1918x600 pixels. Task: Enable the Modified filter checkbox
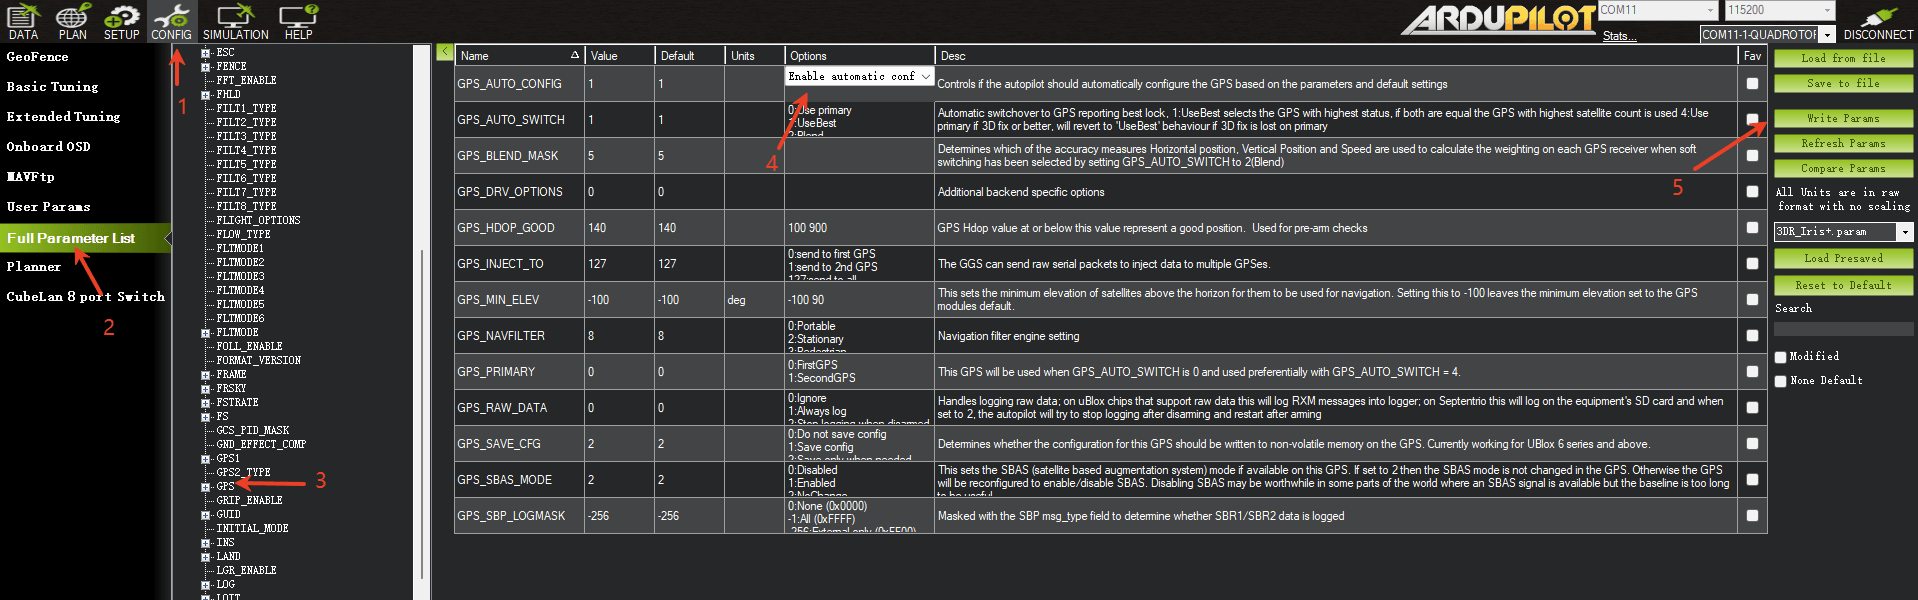[x=1781, y=357]
